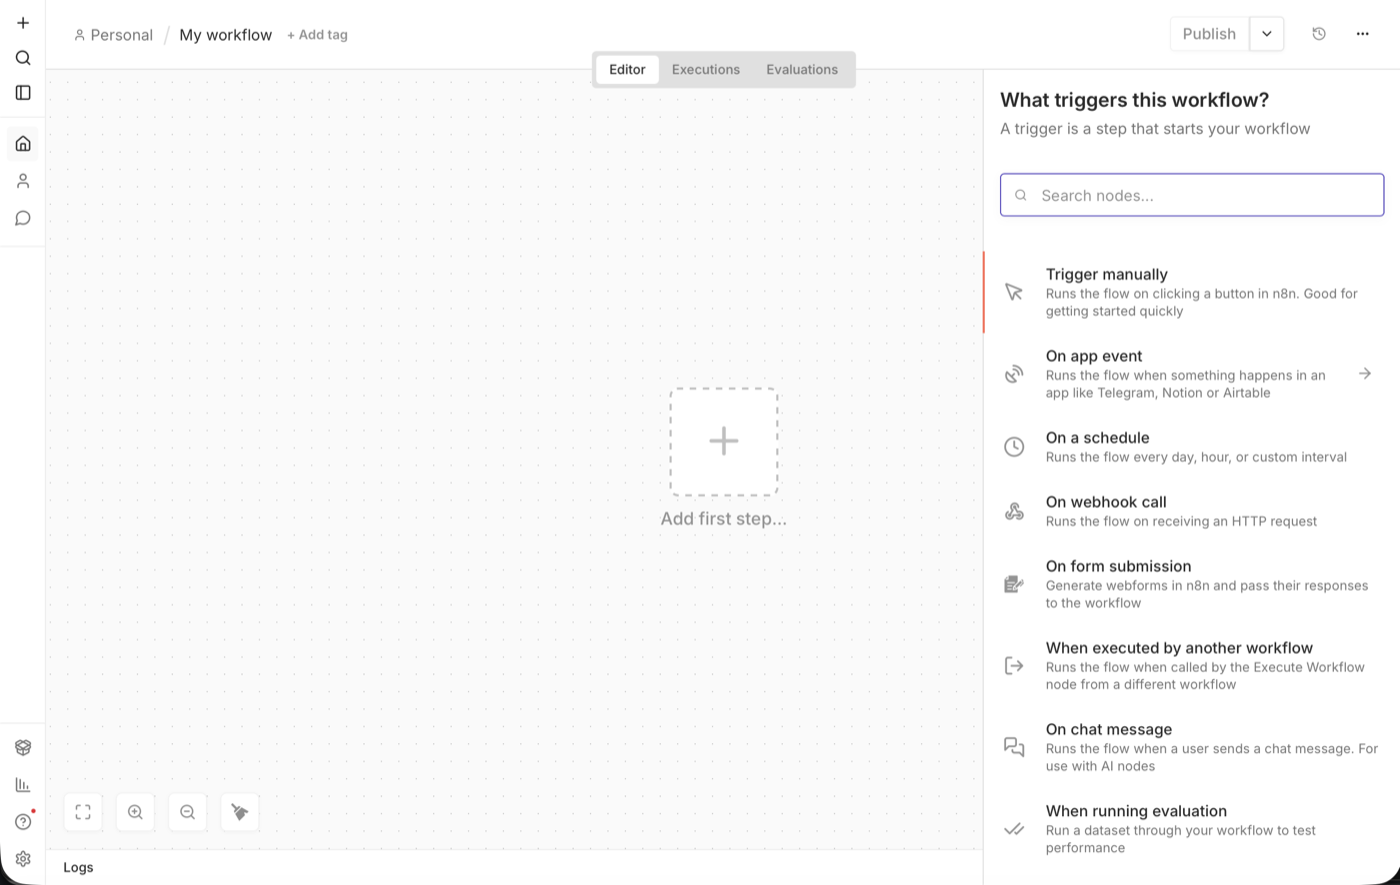The height and width of the screenshot is (885, 1400).
Task: Click the On form submission icon
Action: coord(1014,584)
